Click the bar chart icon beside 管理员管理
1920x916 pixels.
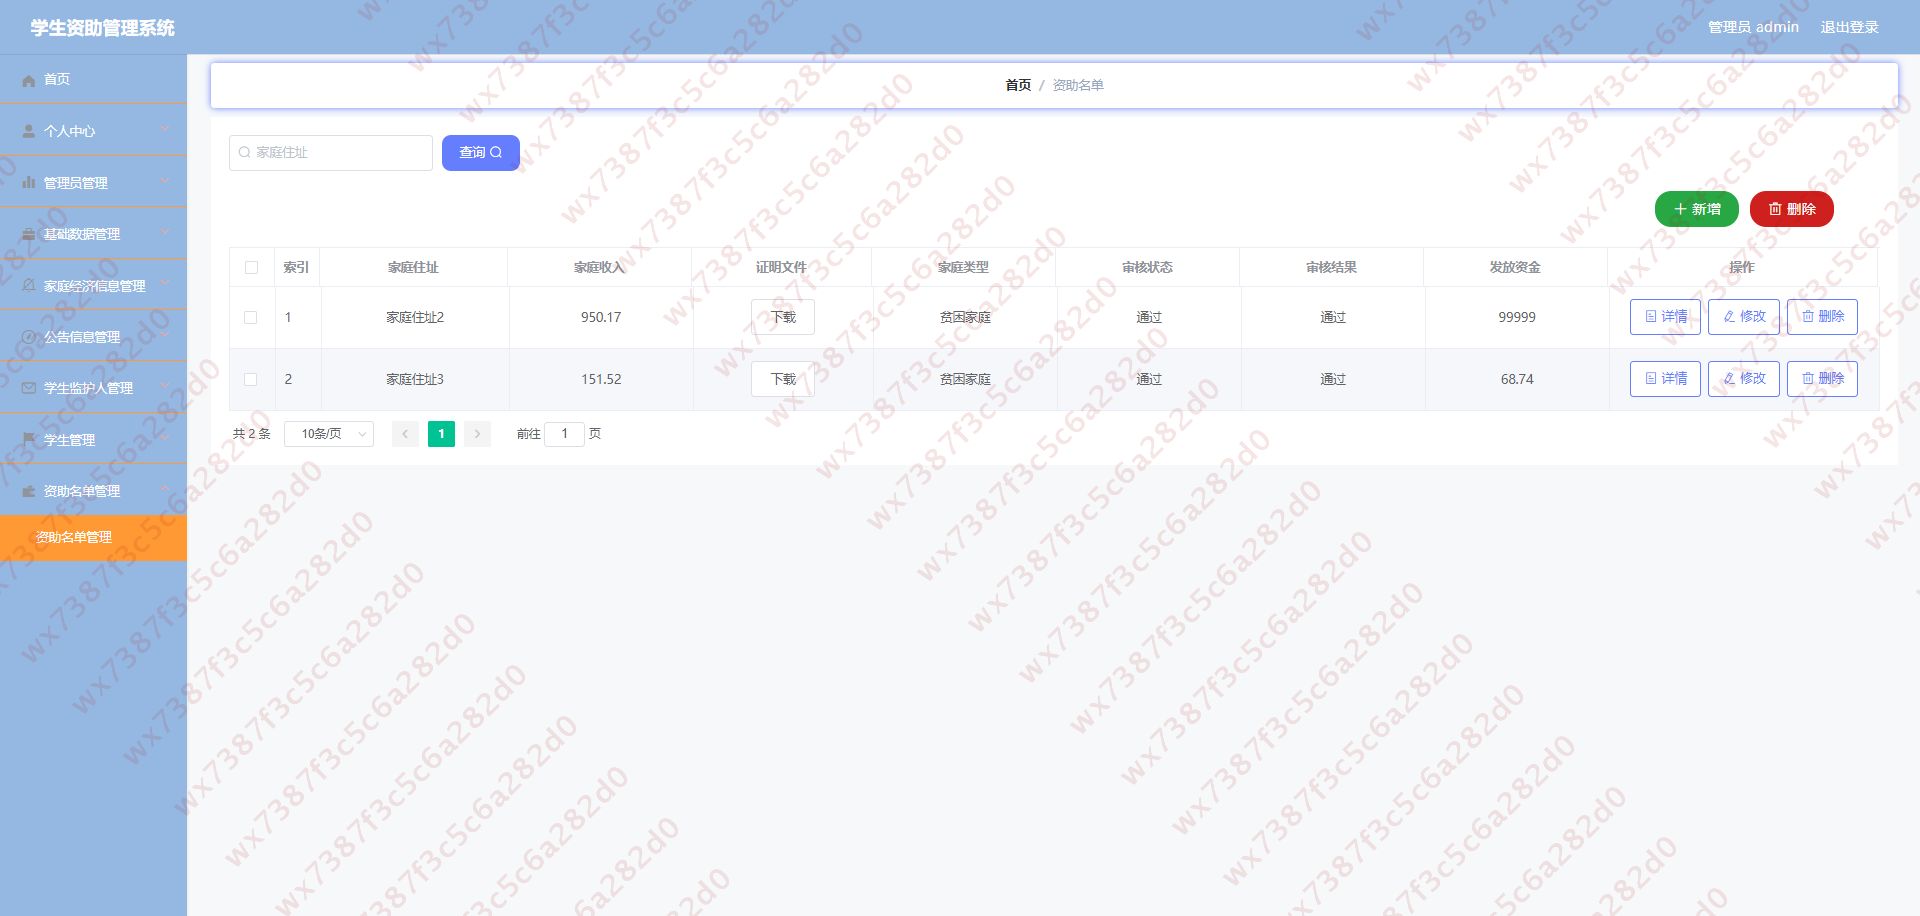coord(29,183)
